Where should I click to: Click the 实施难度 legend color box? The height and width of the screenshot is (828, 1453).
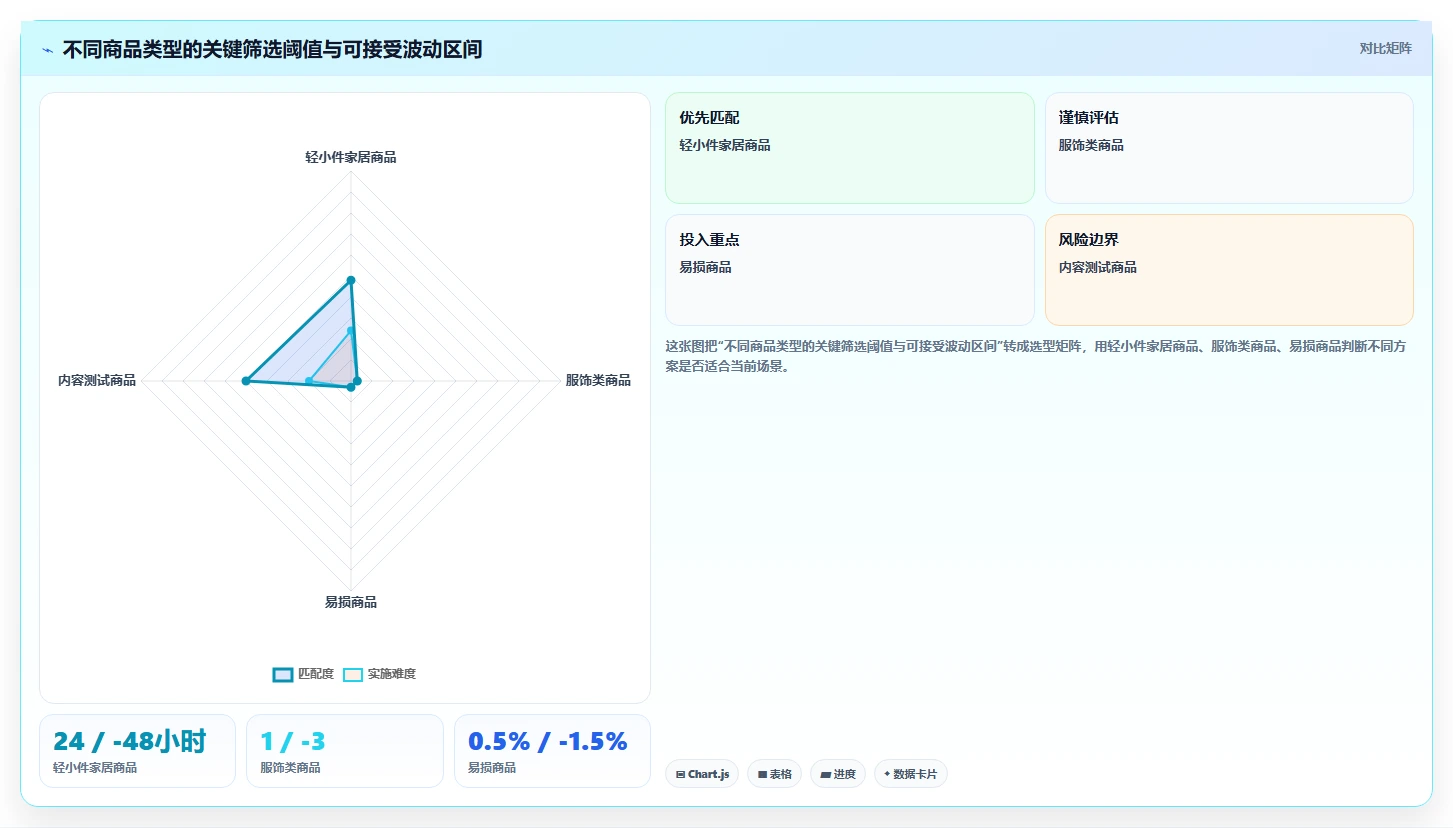click(x=353, y=674)
